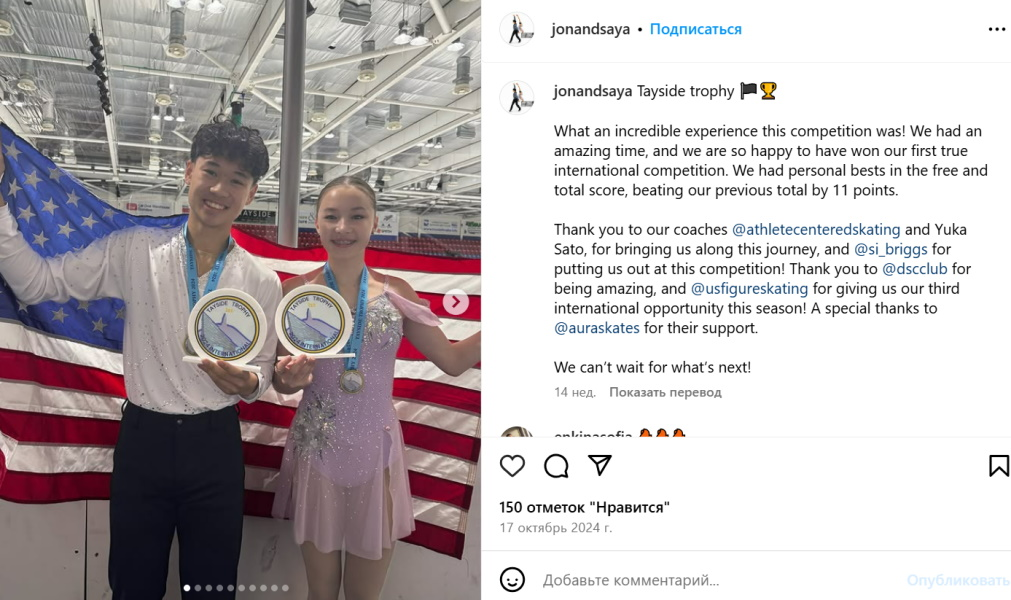Viewport: 1011px width, 600px height.
Task: Open emoji picker smiley icon
Action: pos(513,579)
